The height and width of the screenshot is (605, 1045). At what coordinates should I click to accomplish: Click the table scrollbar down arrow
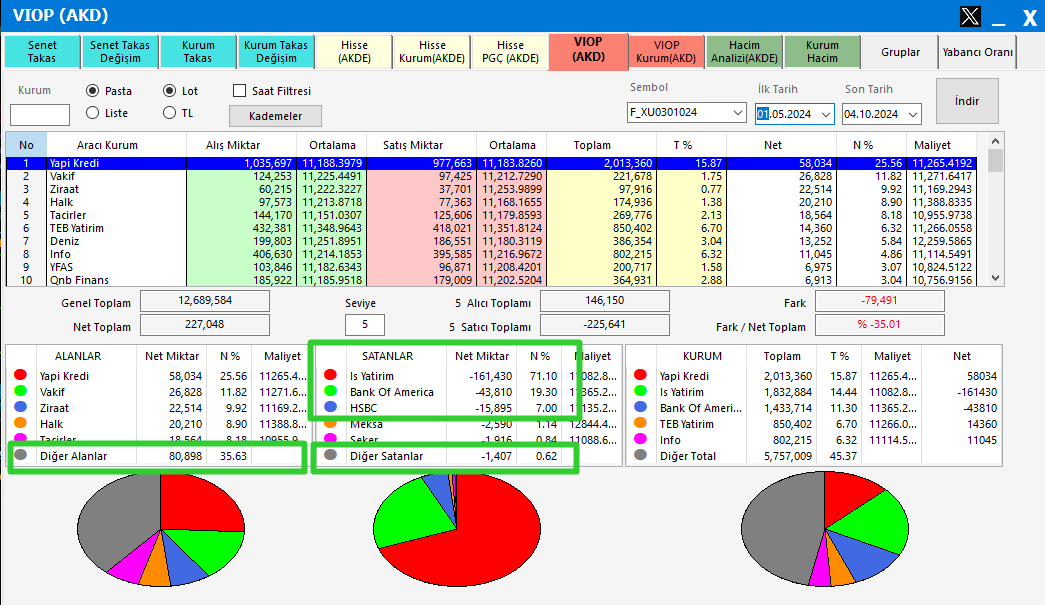click(996, 278)
